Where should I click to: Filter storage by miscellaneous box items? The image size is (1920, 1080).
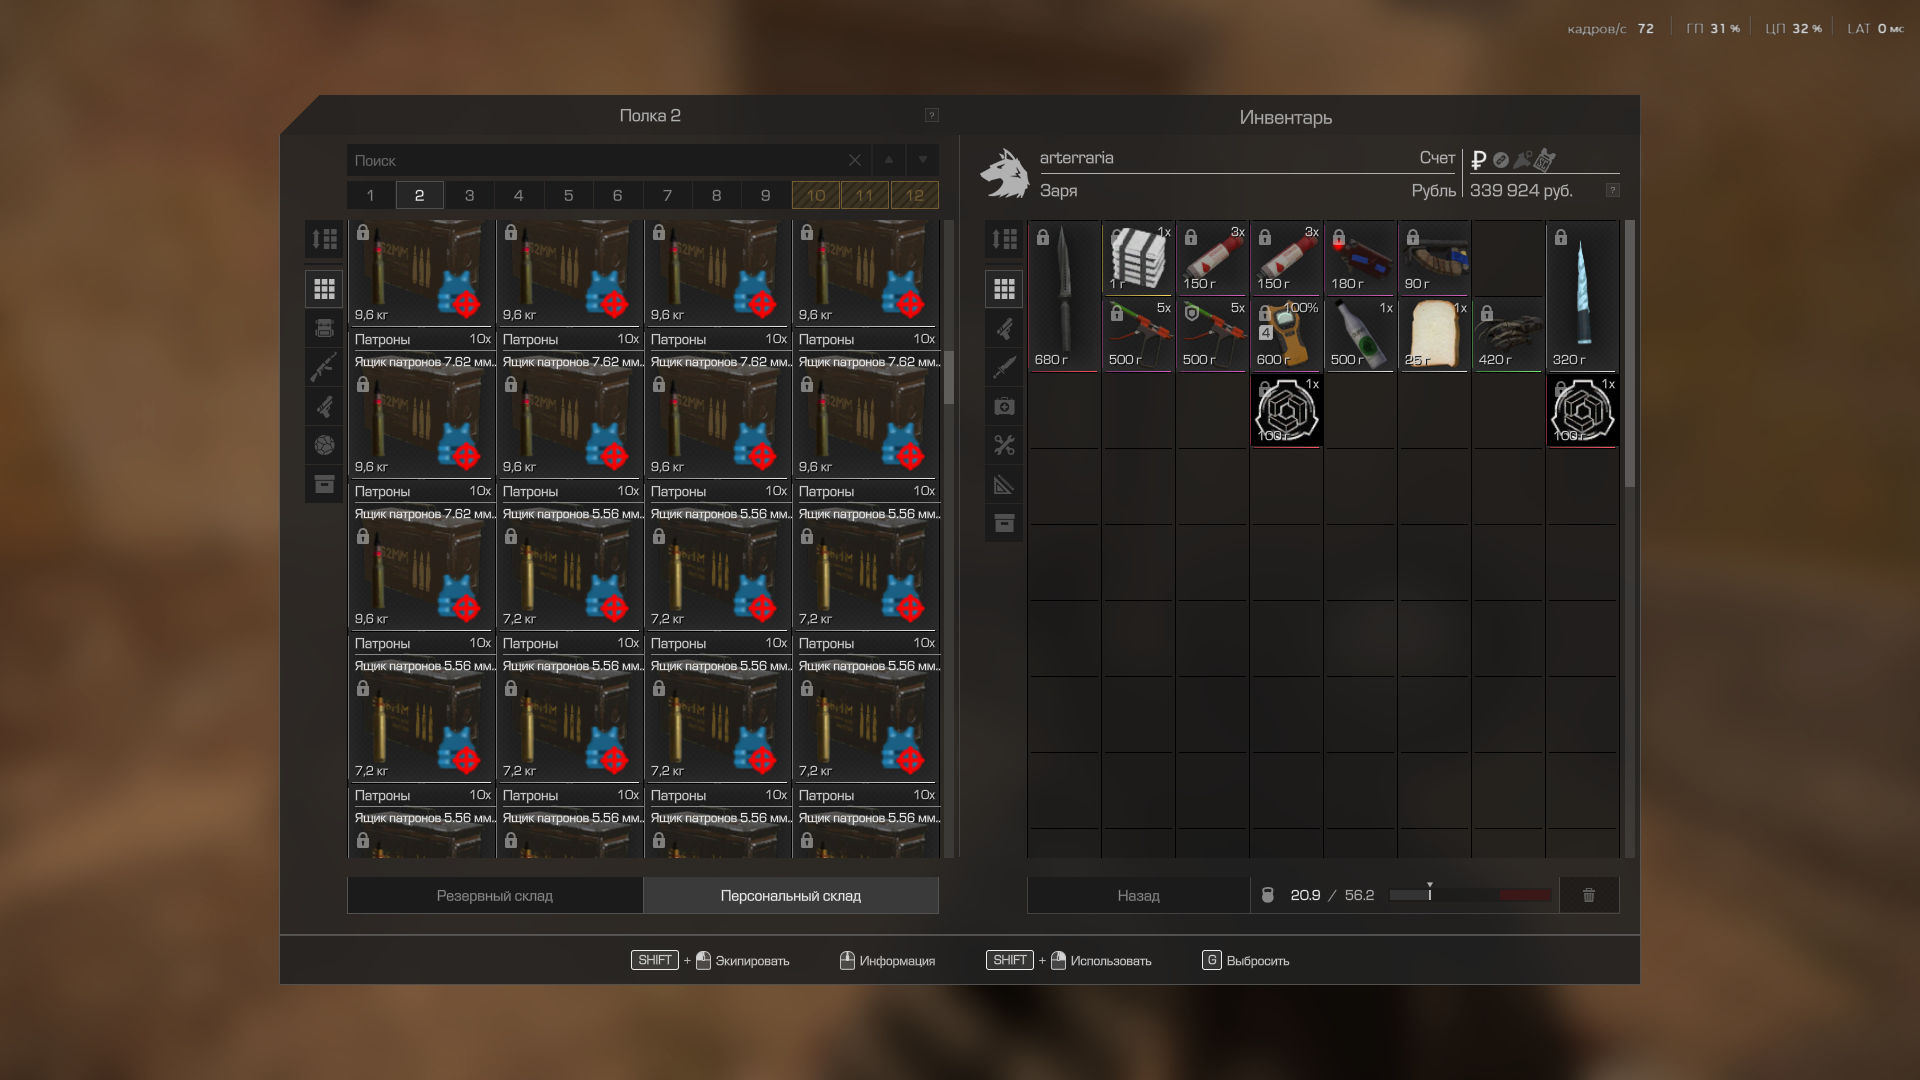point(324,484)
